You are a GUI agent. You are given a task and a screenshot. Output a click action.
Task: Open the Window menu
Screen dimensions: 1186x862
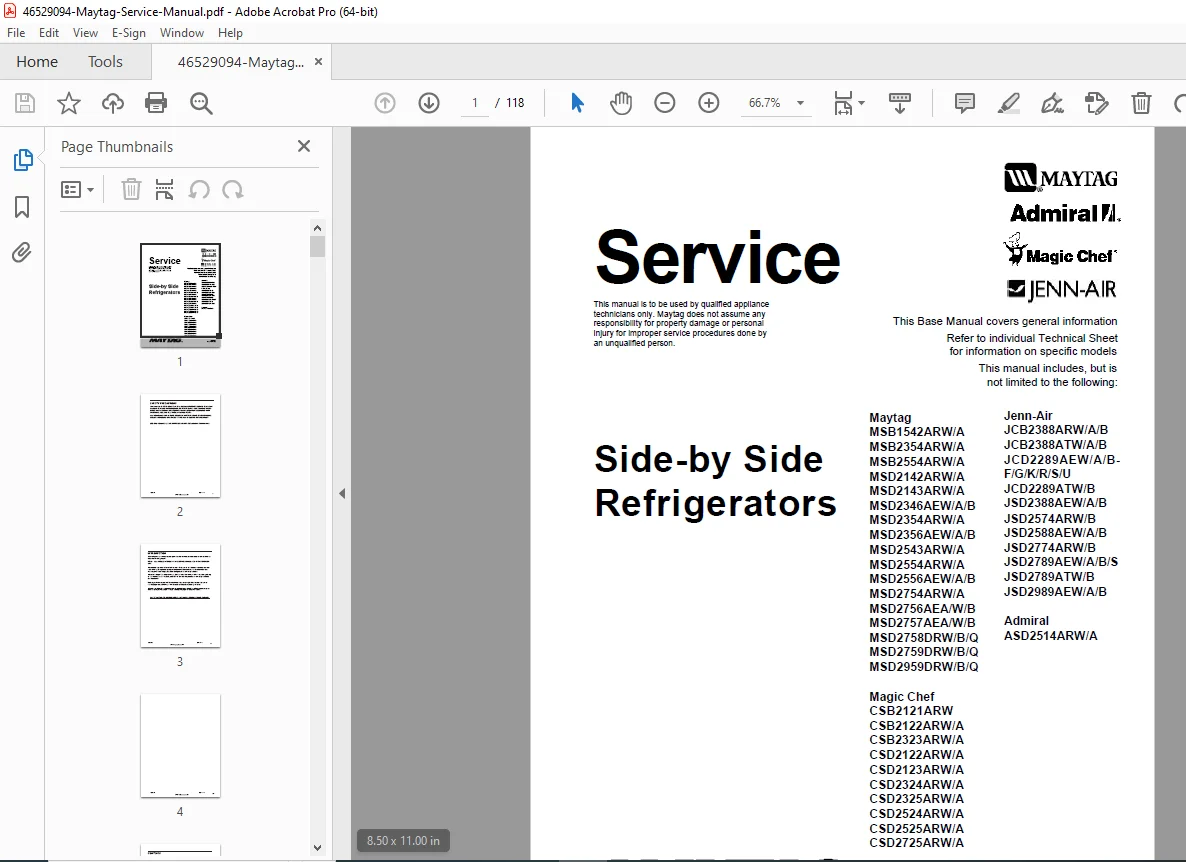(182, 33)
